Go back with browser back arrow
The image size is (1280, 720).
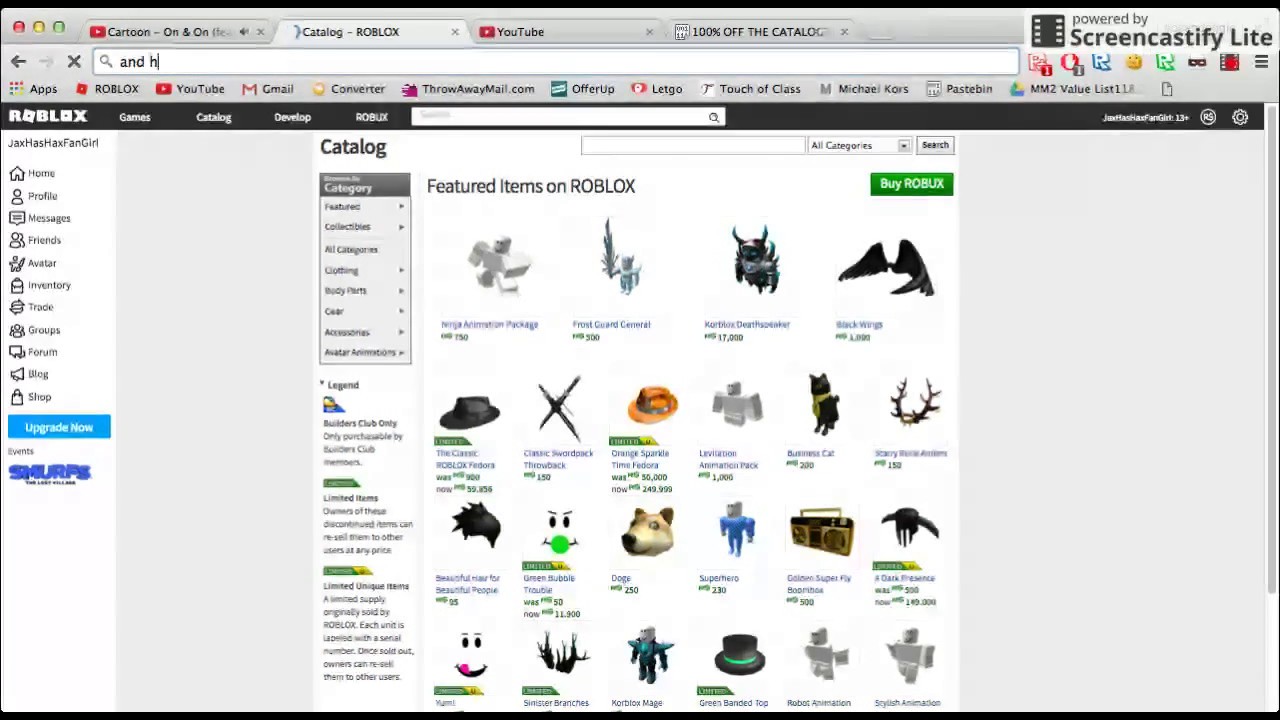coord(18,62)
